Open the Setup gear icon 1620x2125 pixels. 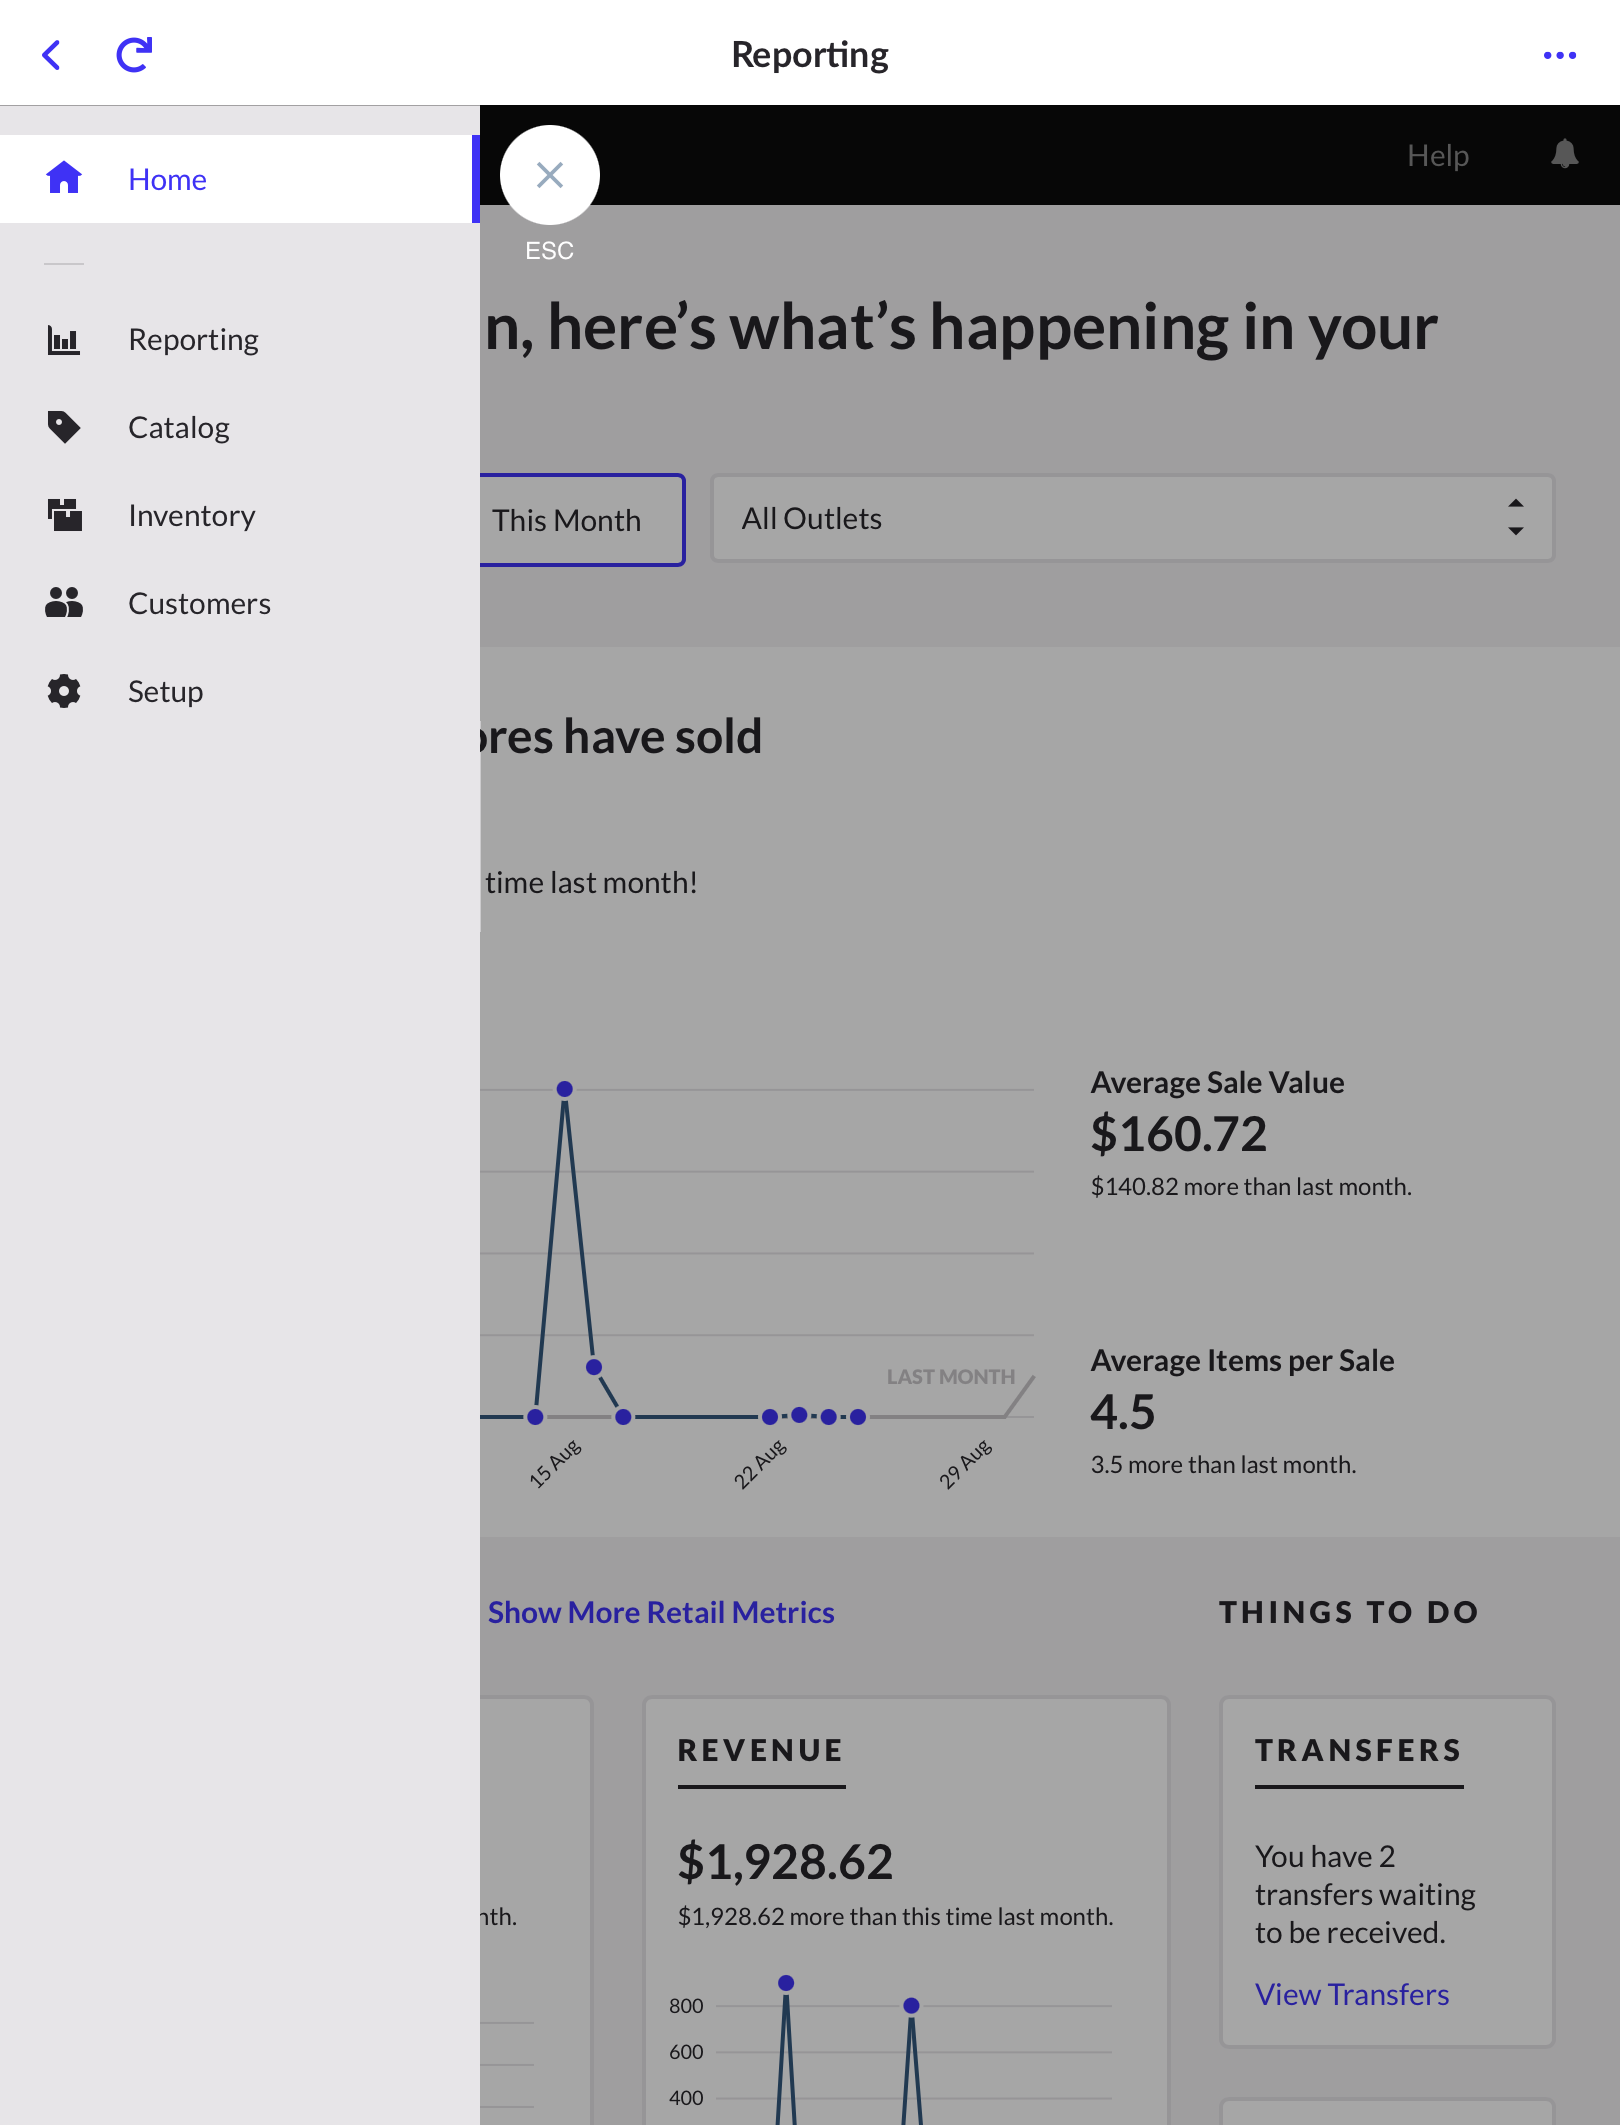coord(64,691)
